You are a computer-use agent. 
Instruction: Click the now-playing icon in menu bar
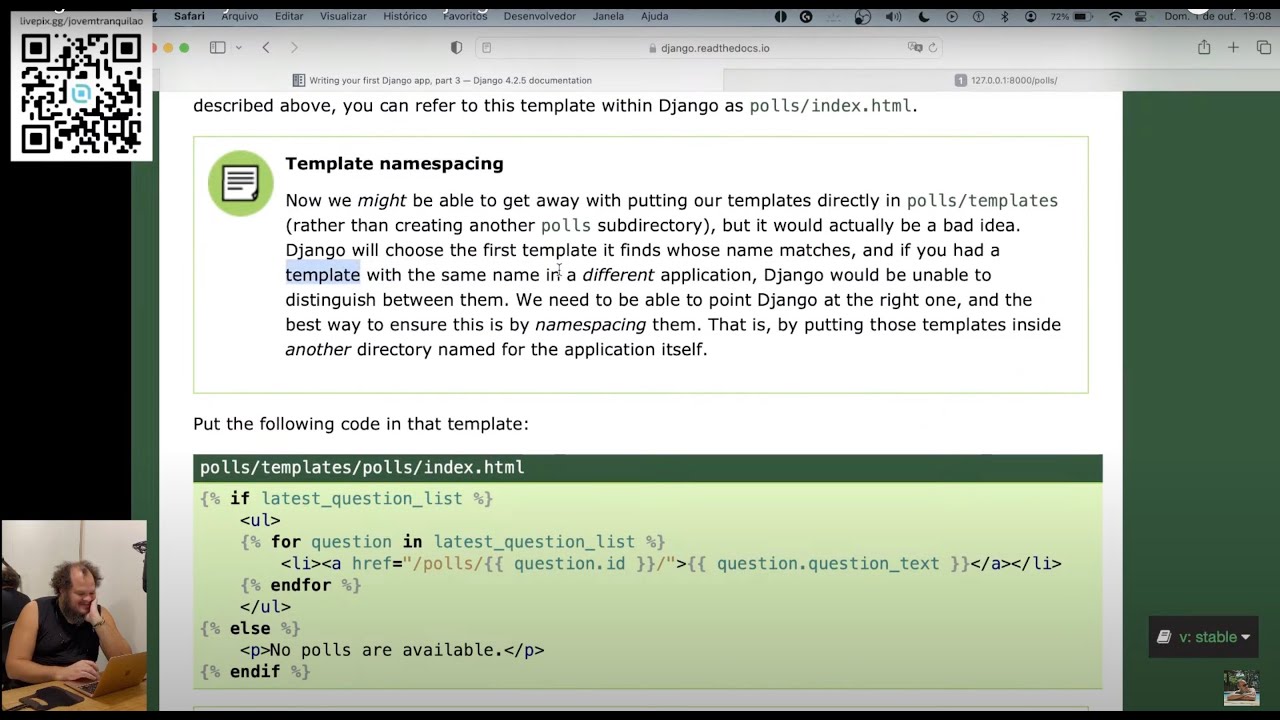(x=952, y=16)
